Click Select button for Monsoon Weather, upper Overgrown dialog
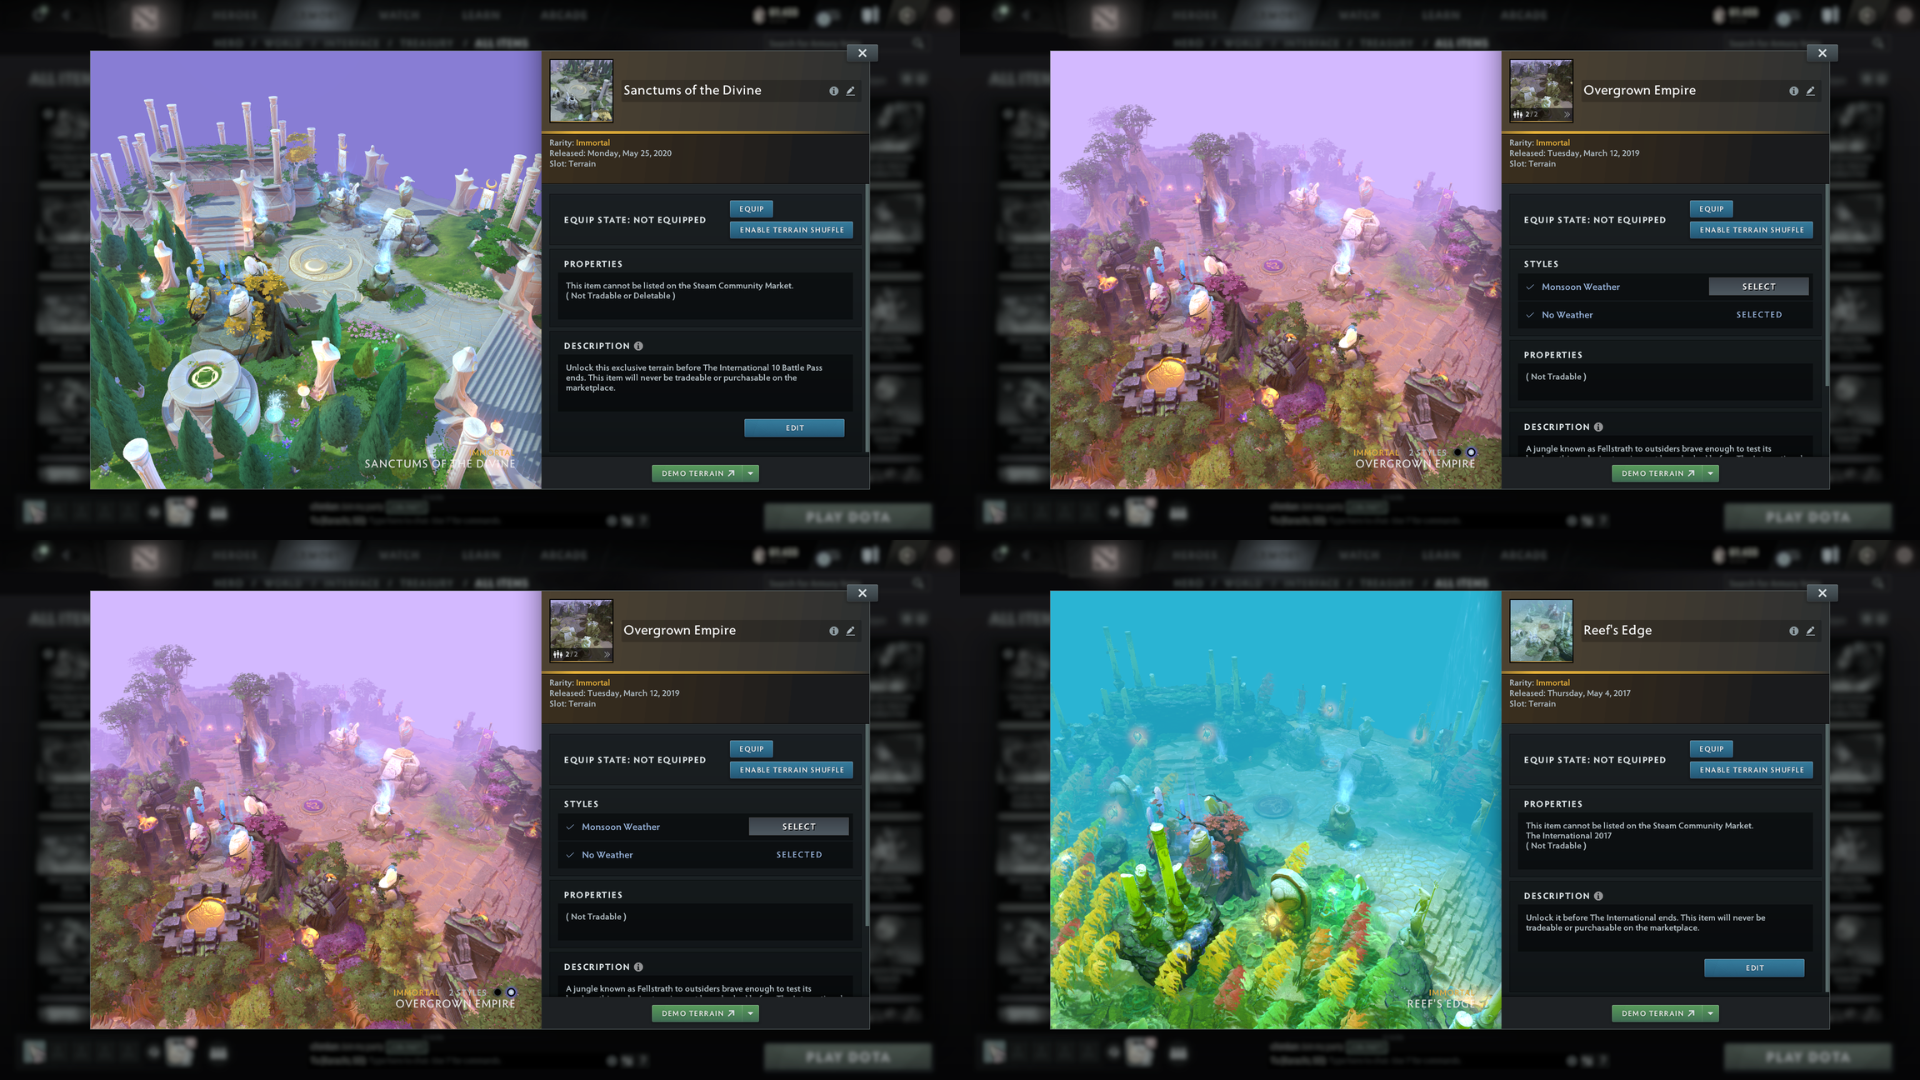Viewport: 1920px width, 1080px height. click(1759, 287)
